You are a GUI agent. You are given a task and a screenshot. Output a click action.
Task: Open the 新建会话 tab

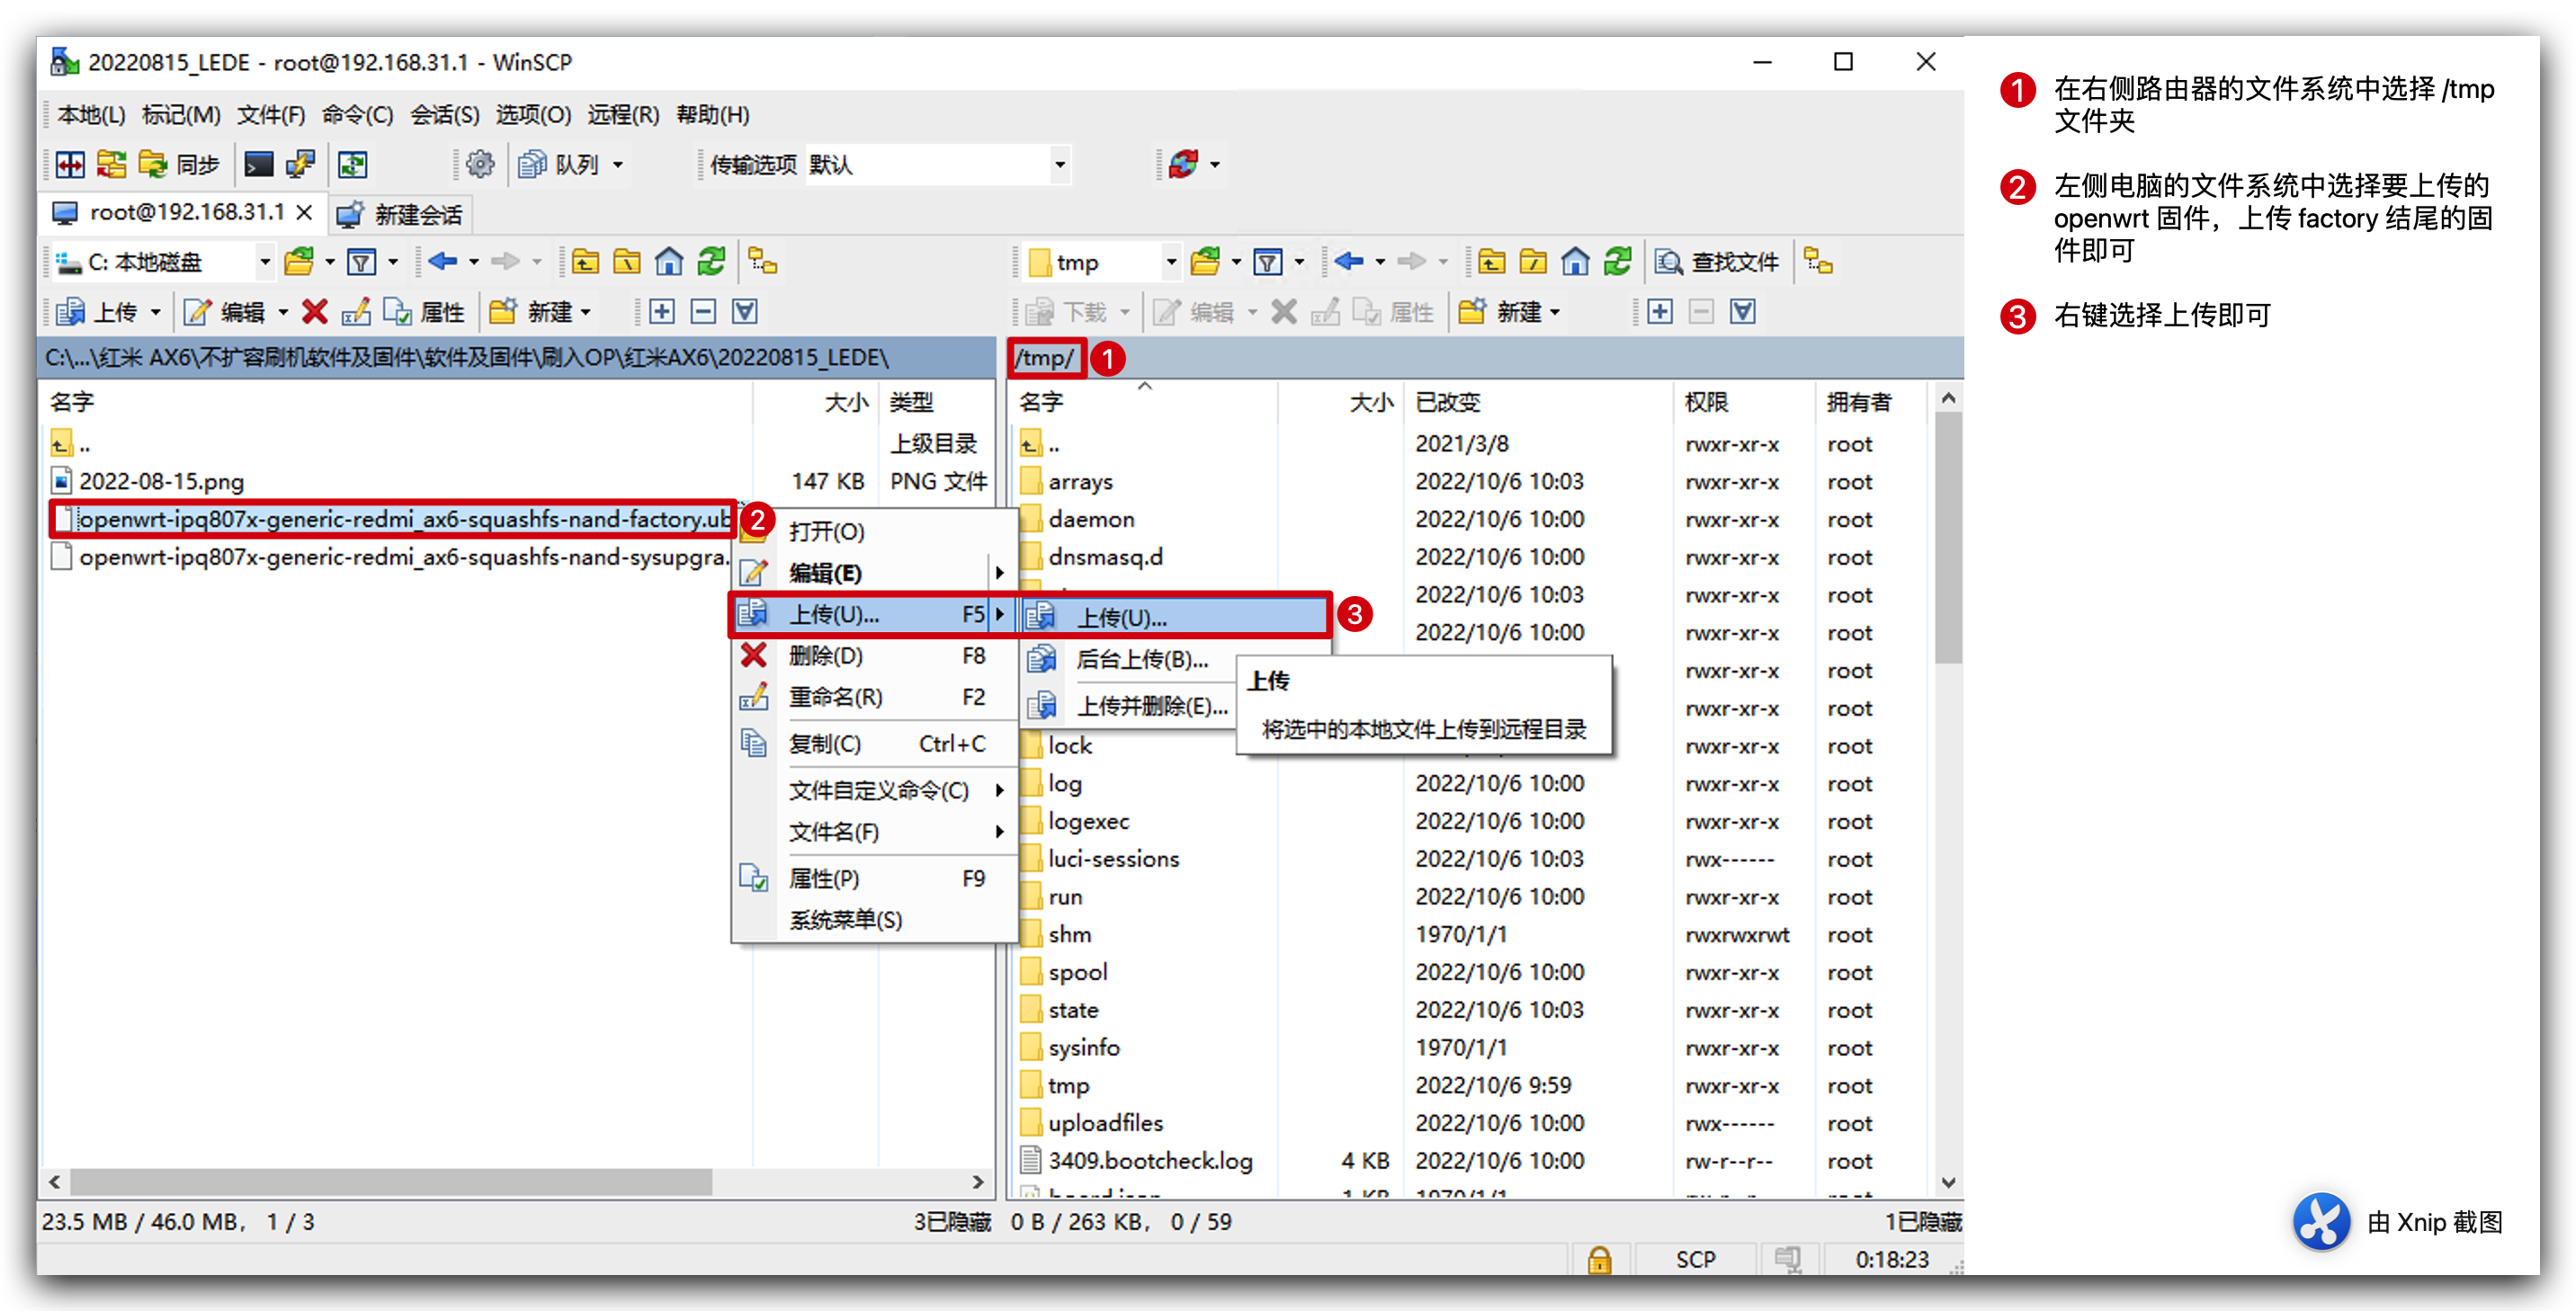[x=399, y=214]
